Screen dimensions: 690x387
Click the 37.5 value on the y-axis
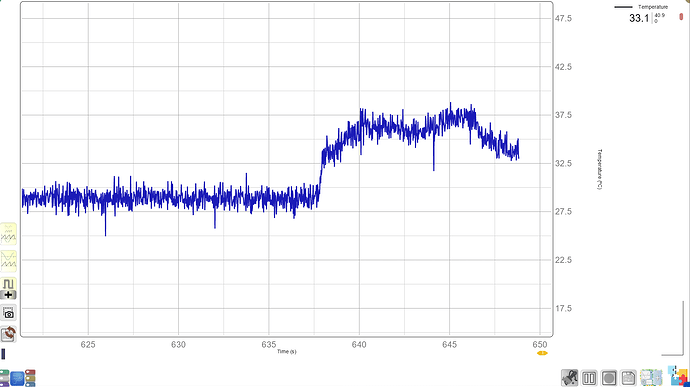tap(563, 115)
